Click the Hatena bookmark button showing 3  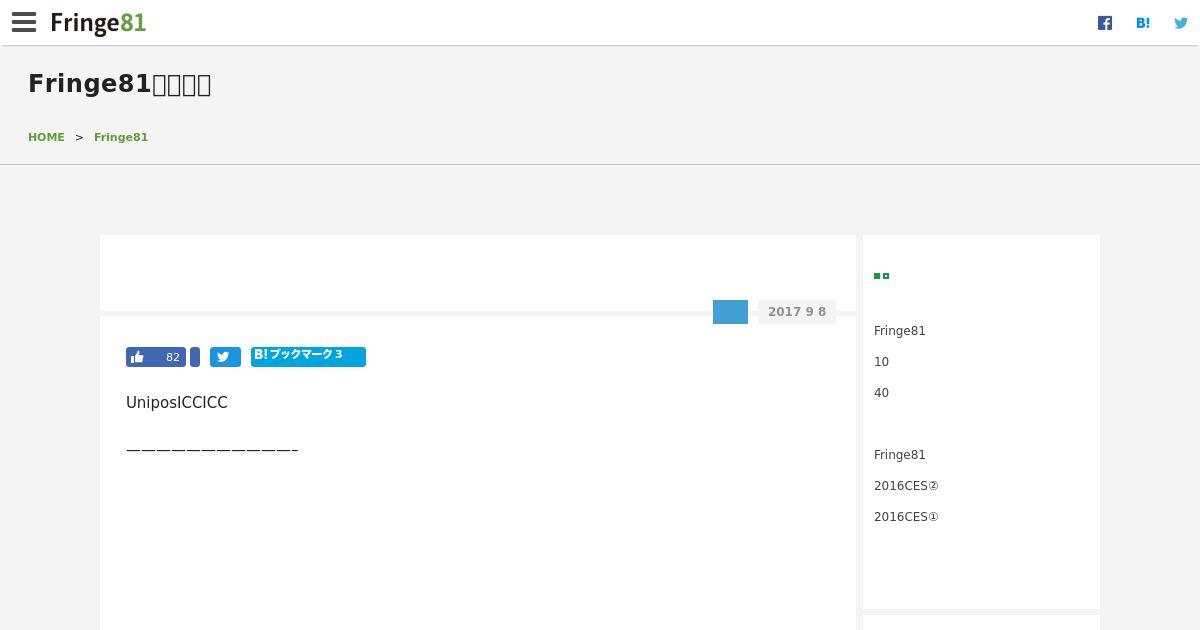[308, 357]
